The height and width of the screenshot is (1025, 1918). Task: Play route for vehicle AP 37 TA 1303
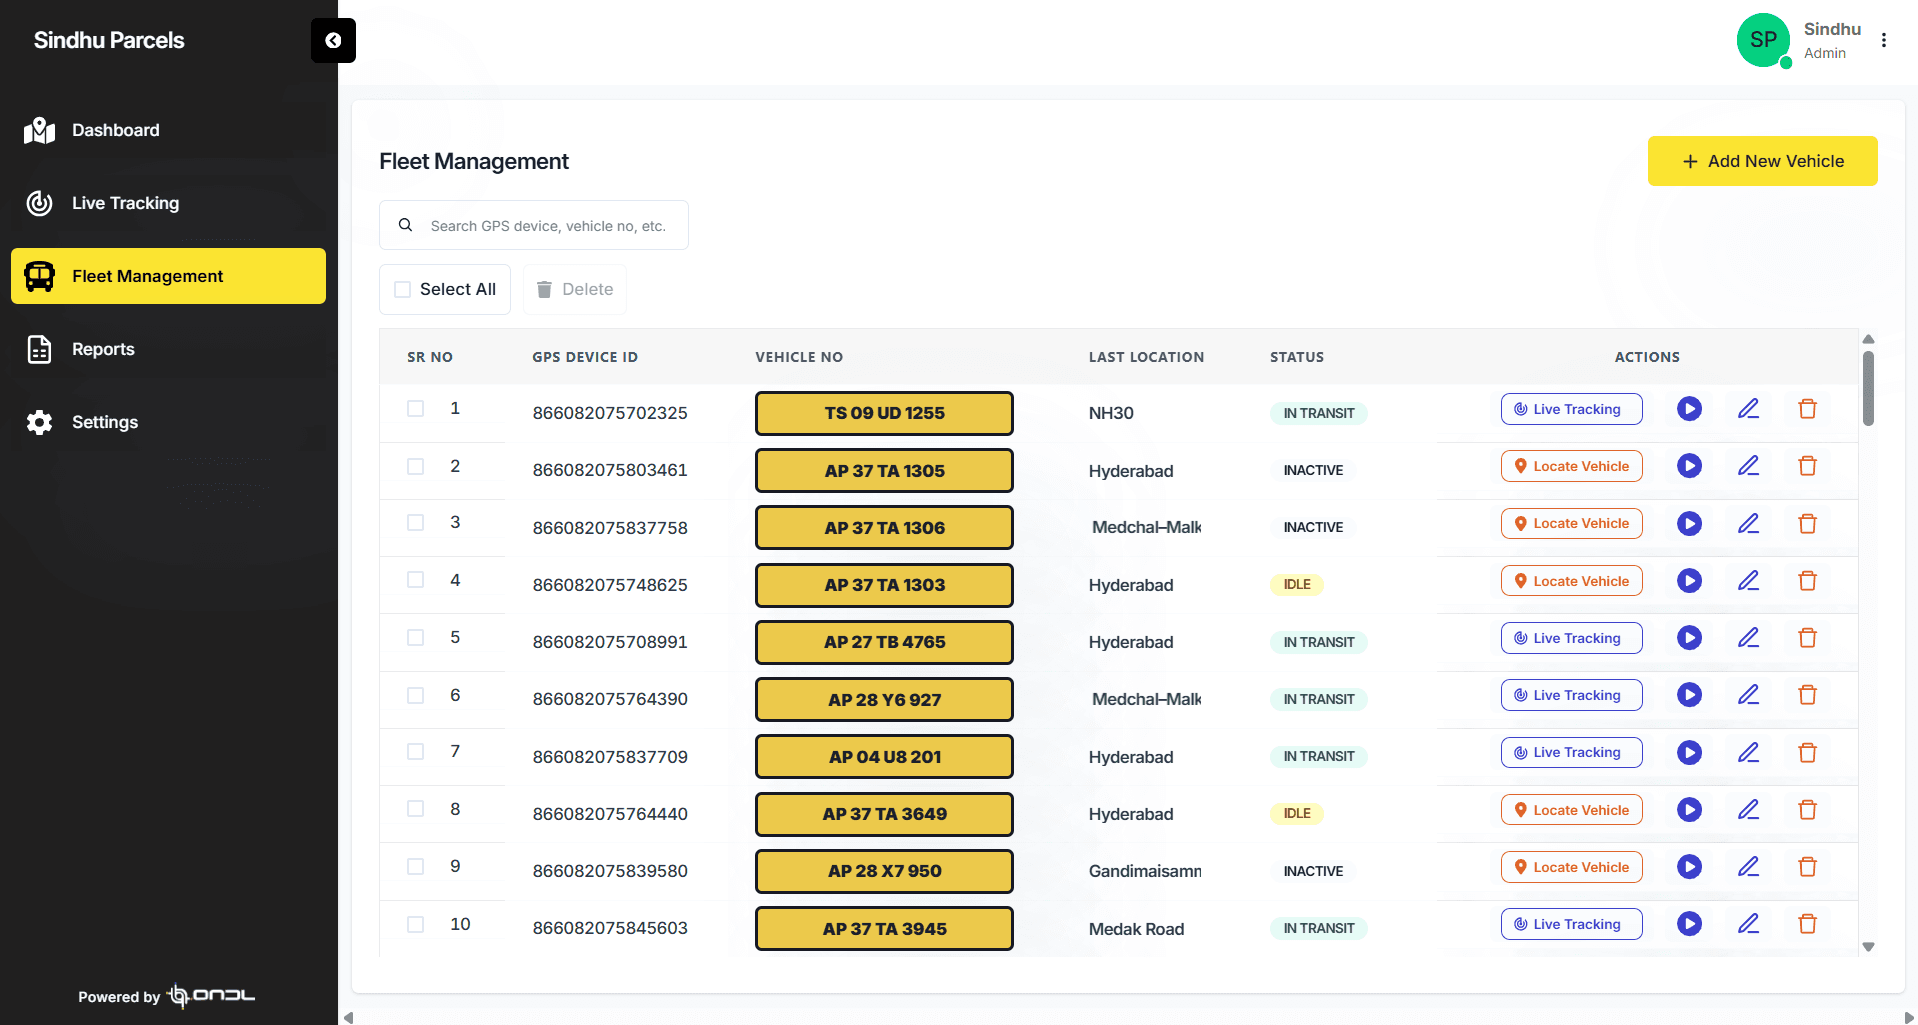1689,581
